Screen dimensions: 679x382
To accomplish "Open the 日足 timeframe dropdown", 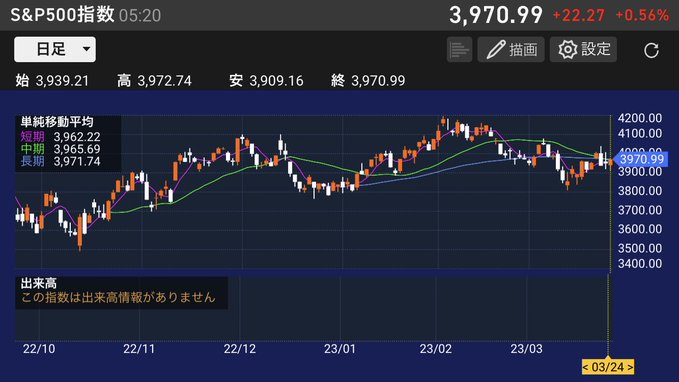I will pyautogui.click(x=55, y=49).
